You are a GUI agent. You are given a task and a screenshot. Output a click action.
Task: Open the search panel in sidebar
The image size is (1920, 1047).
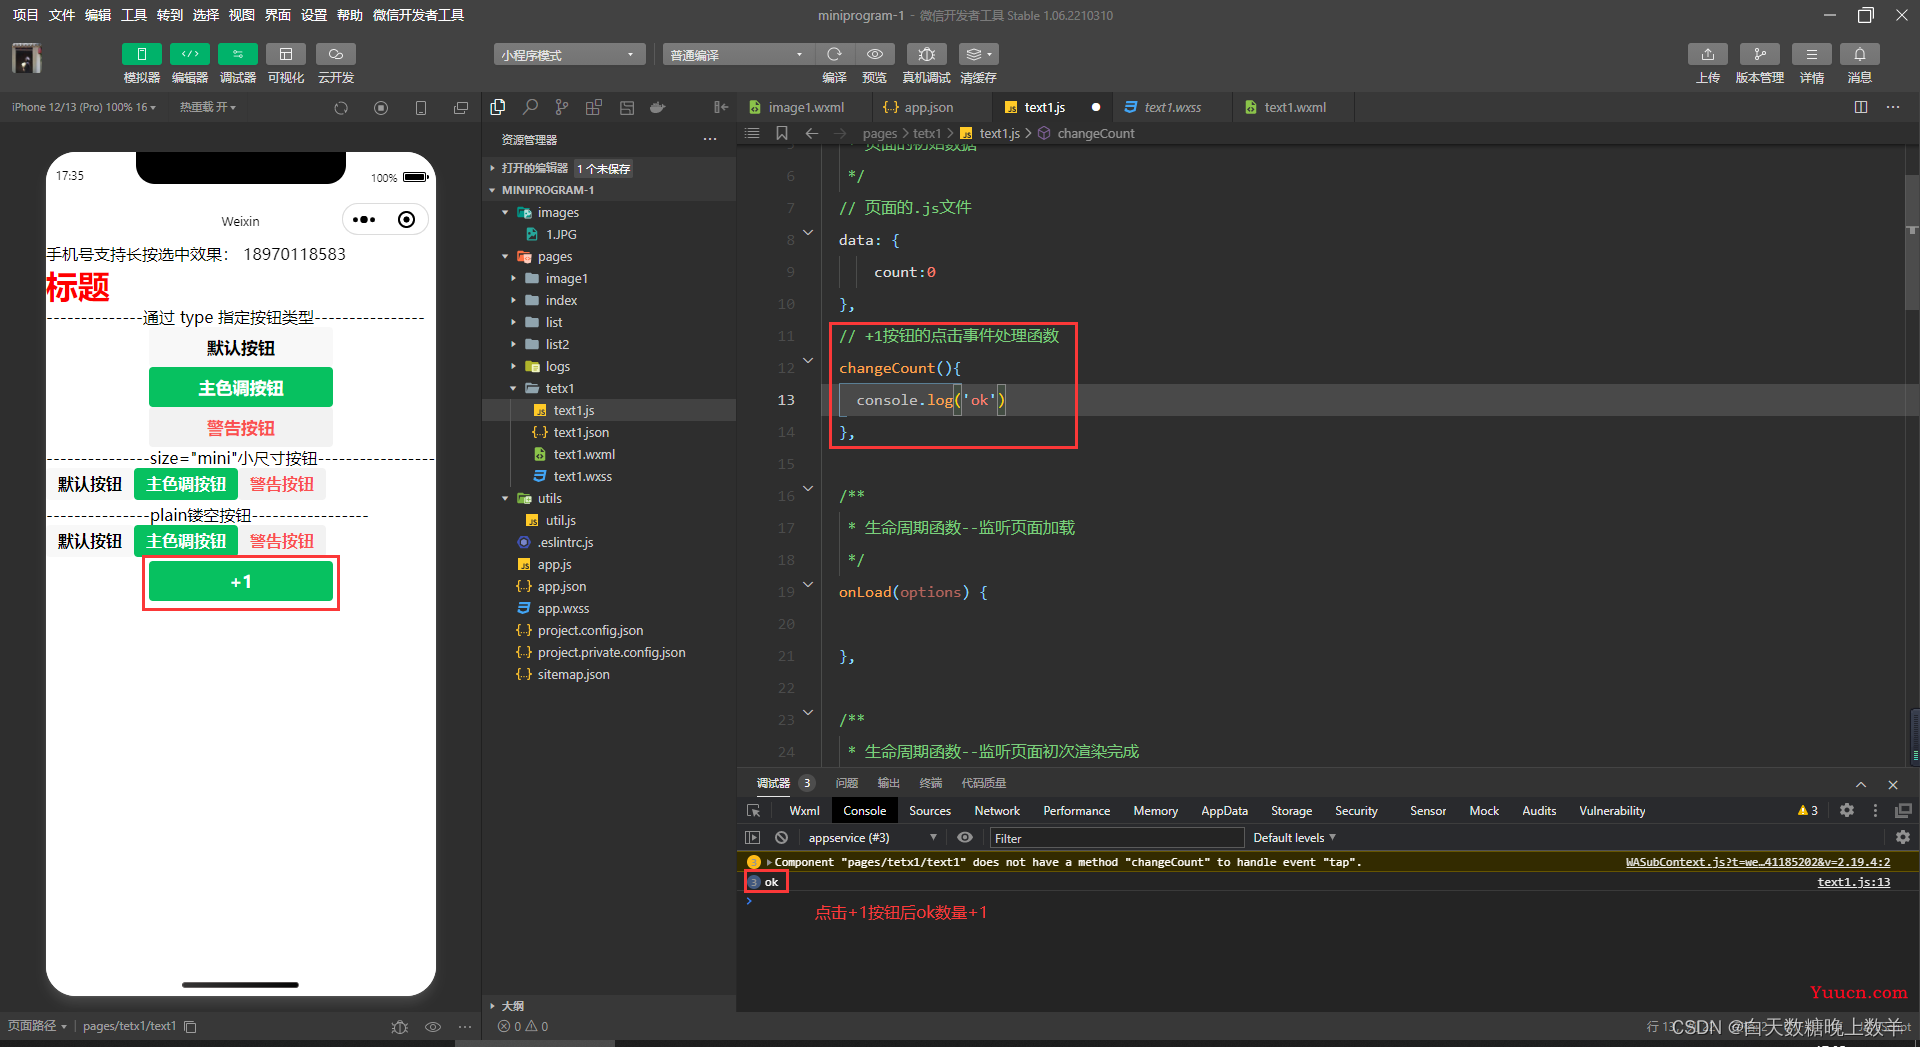[x=530, y=107]
